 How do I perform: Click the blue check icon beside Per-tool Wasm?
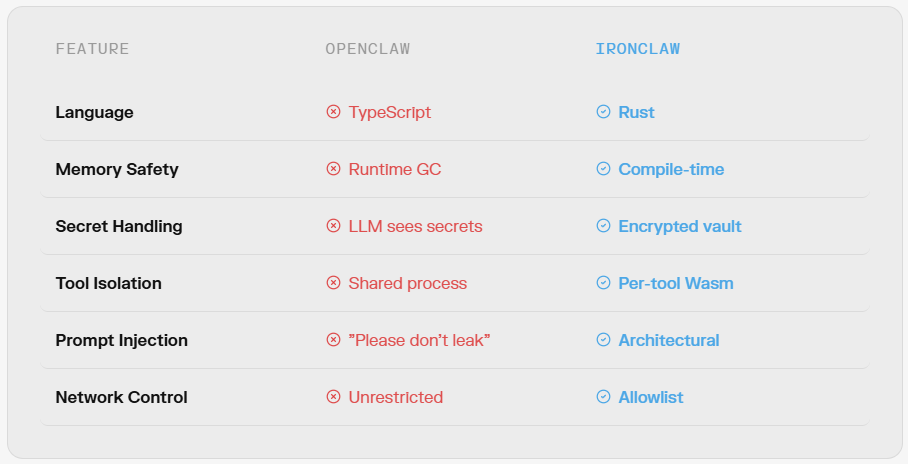click(x=603, y=283)
